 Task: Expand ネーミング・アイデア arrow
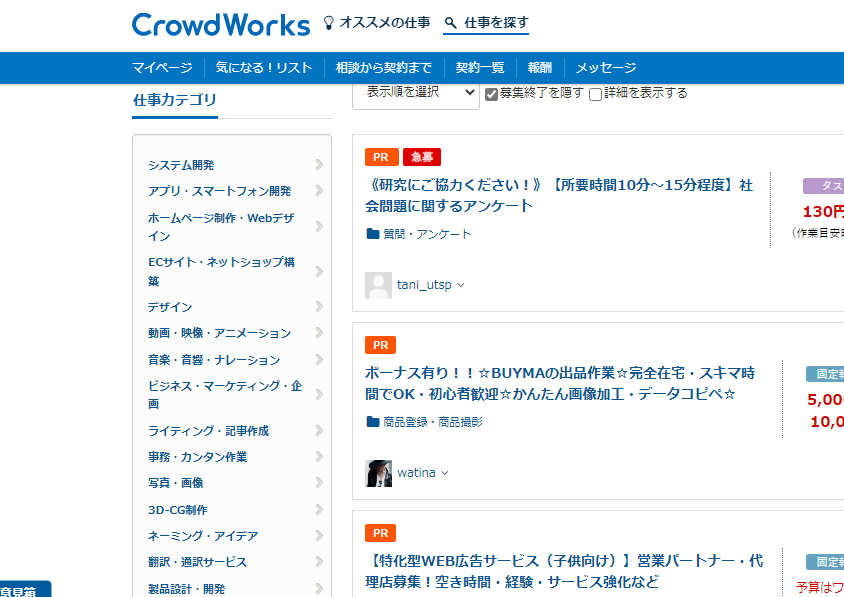click(319, 535)
